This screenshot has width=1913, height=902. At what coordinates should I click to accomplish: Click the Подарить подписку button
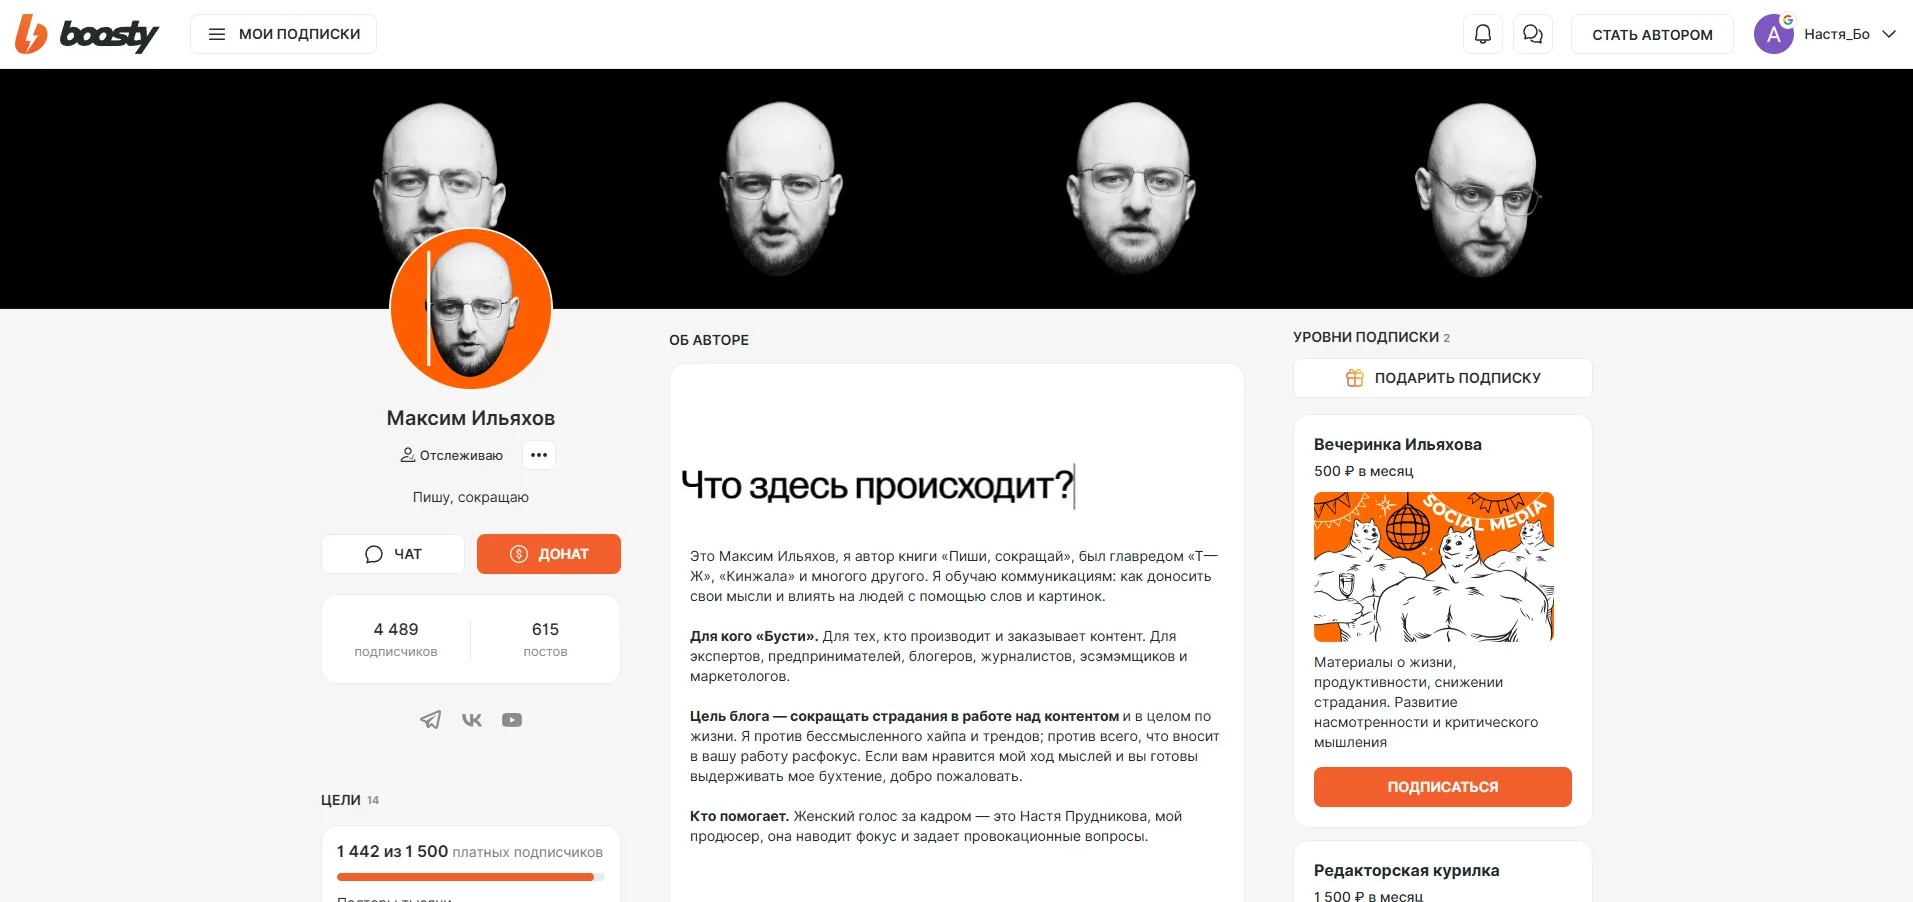1442,378
